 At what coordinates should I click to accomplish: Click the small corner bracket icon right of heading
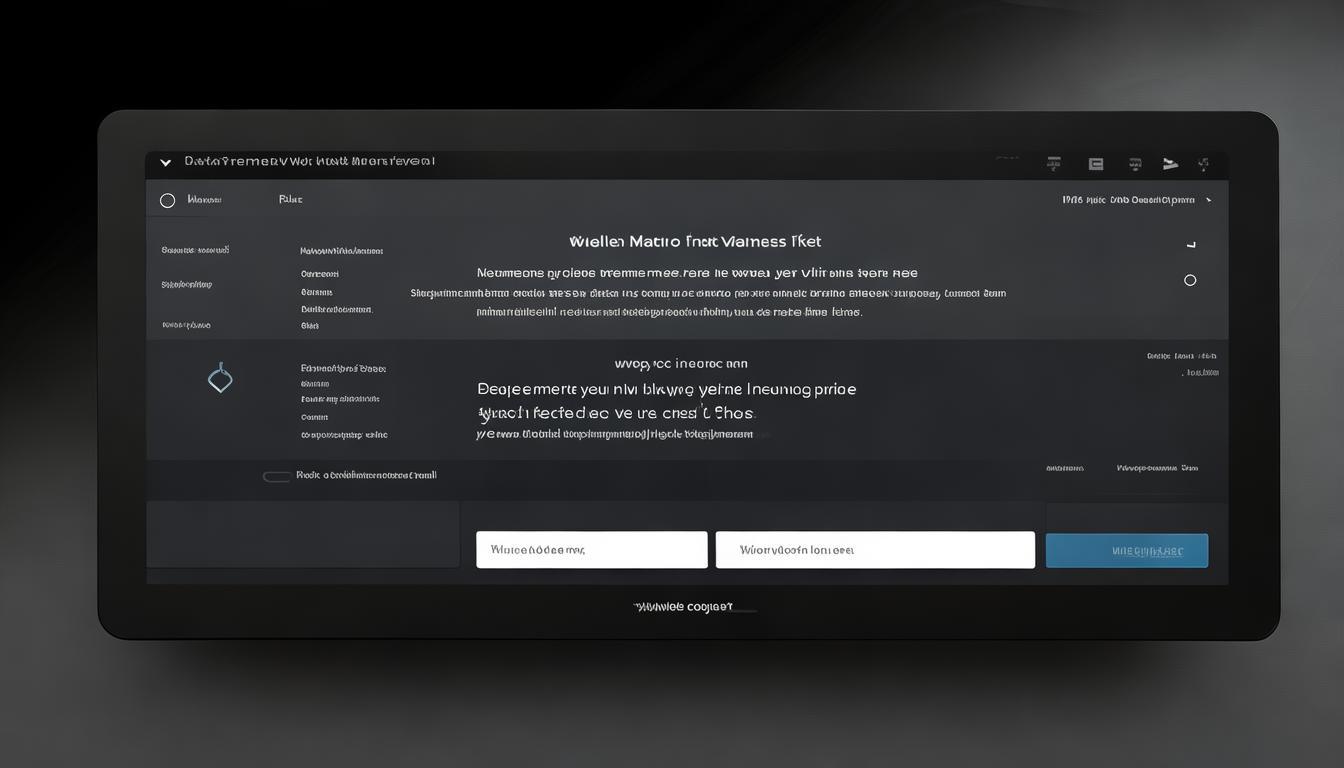coord(1190,244)
